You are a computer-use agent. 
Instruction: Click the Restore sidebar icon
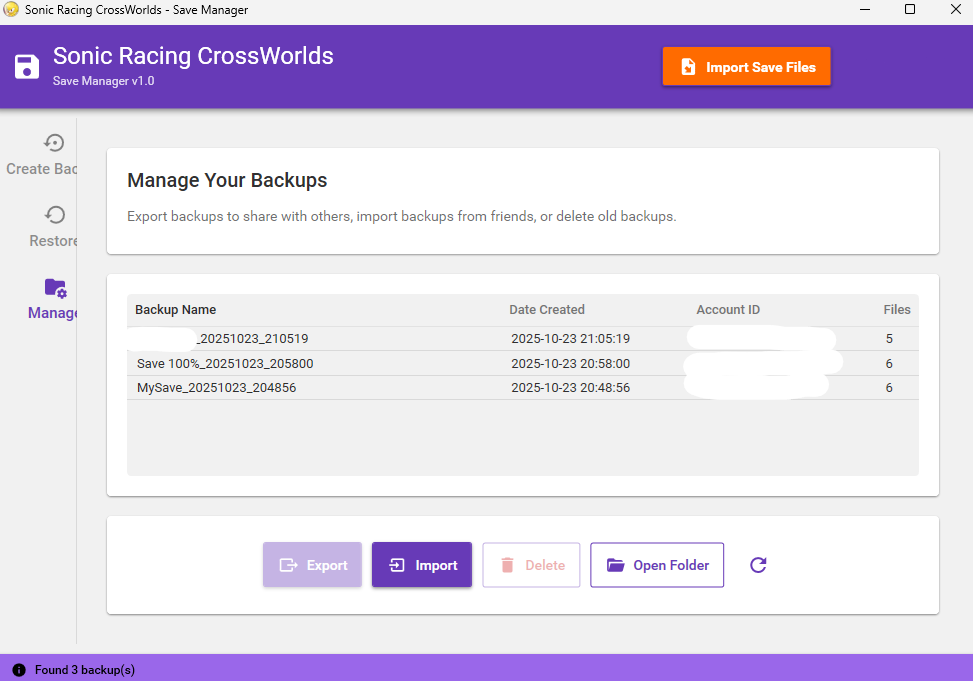[54, 215]
